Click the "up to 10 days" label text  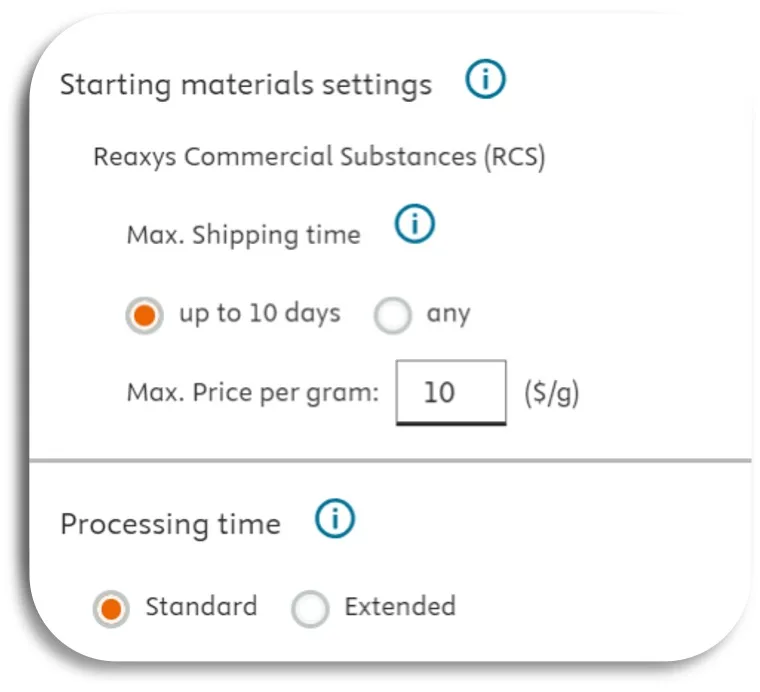(260, 314)
